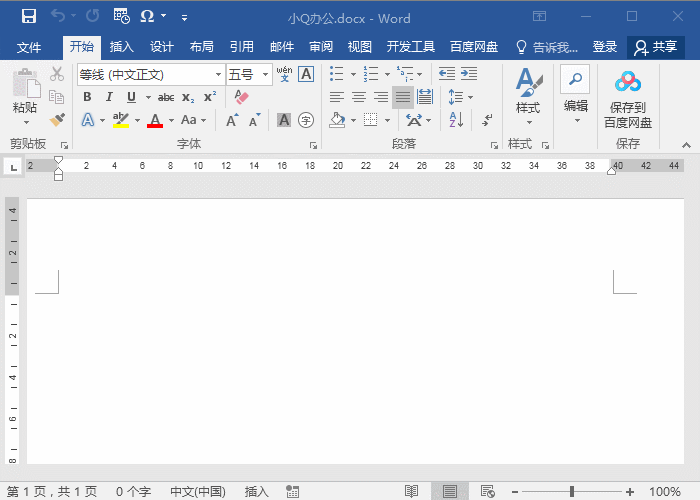This screenshot has width=700, height=500.
Task: Click the 共享 Share button
Action: [x=656, y=47]
